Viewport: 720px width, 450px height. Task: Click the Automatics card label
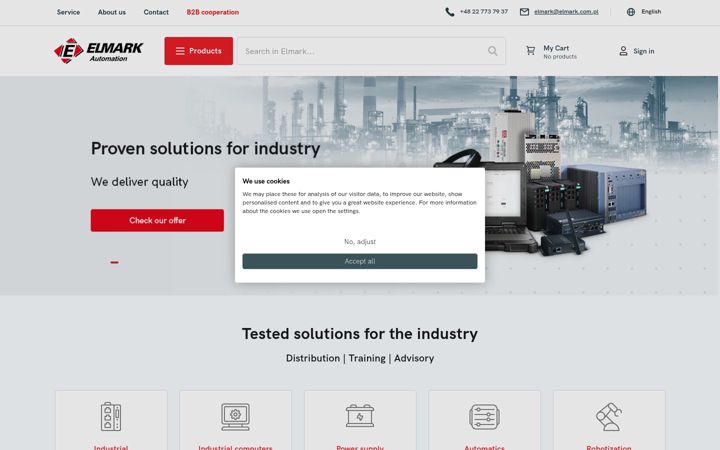click(x=484, y=447)
